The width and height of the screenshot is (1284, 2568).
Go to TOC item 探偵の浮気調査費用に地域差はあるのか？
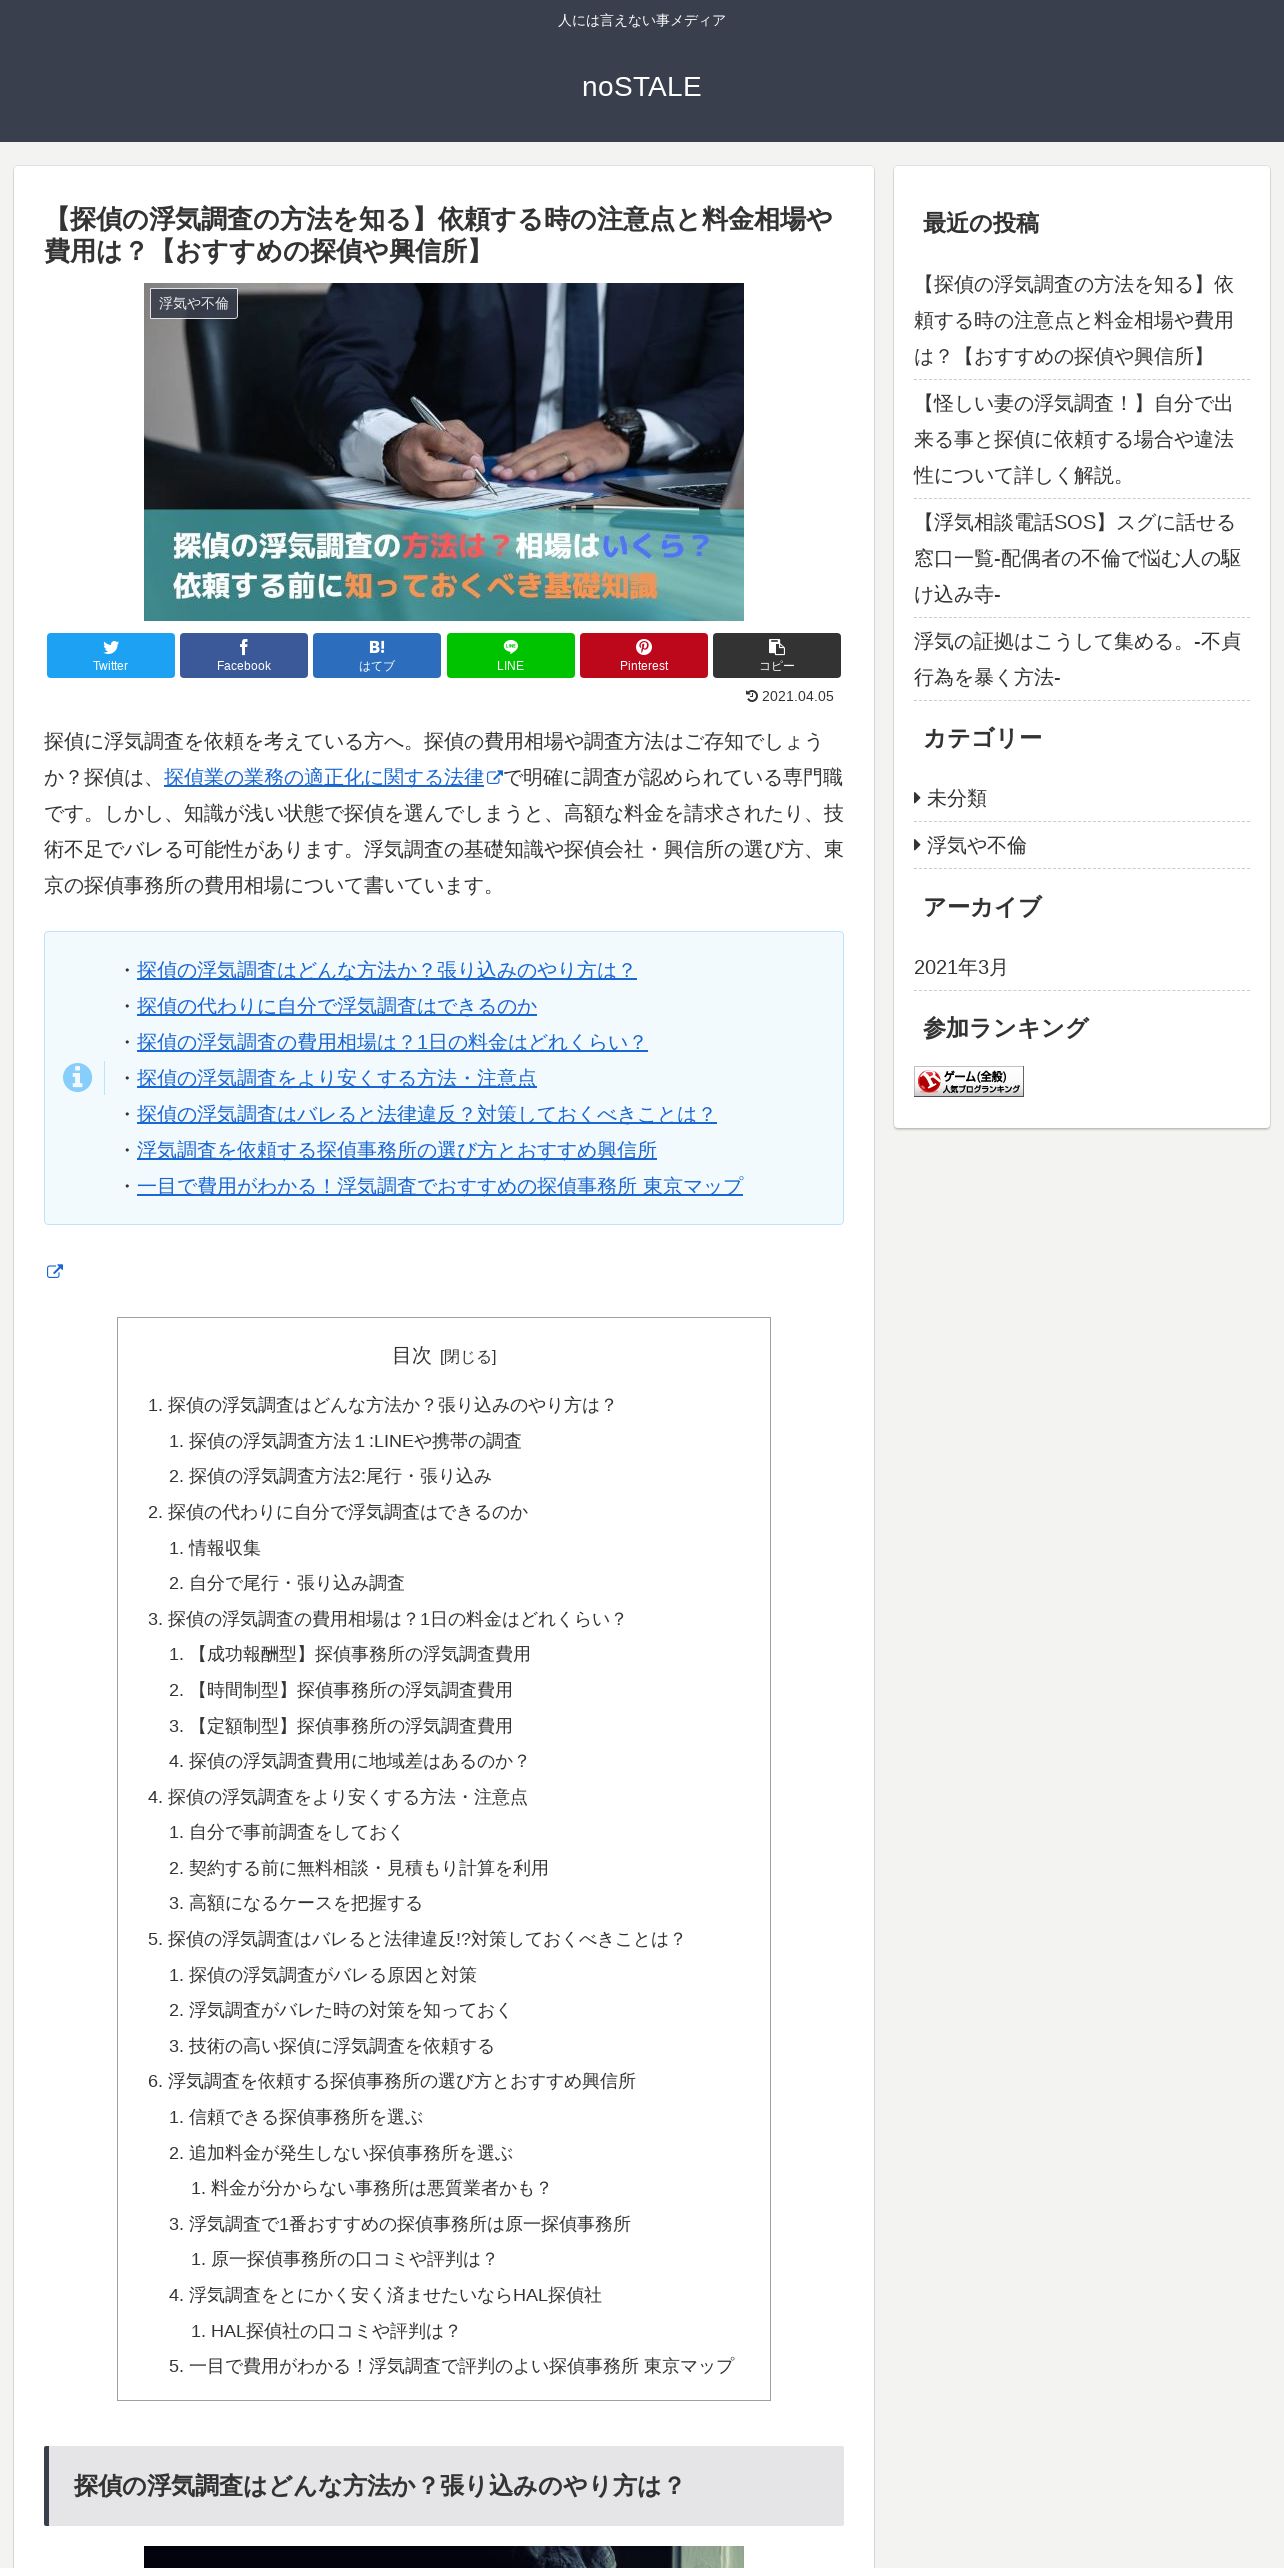pyautogui.click(x=359, y=1761)
